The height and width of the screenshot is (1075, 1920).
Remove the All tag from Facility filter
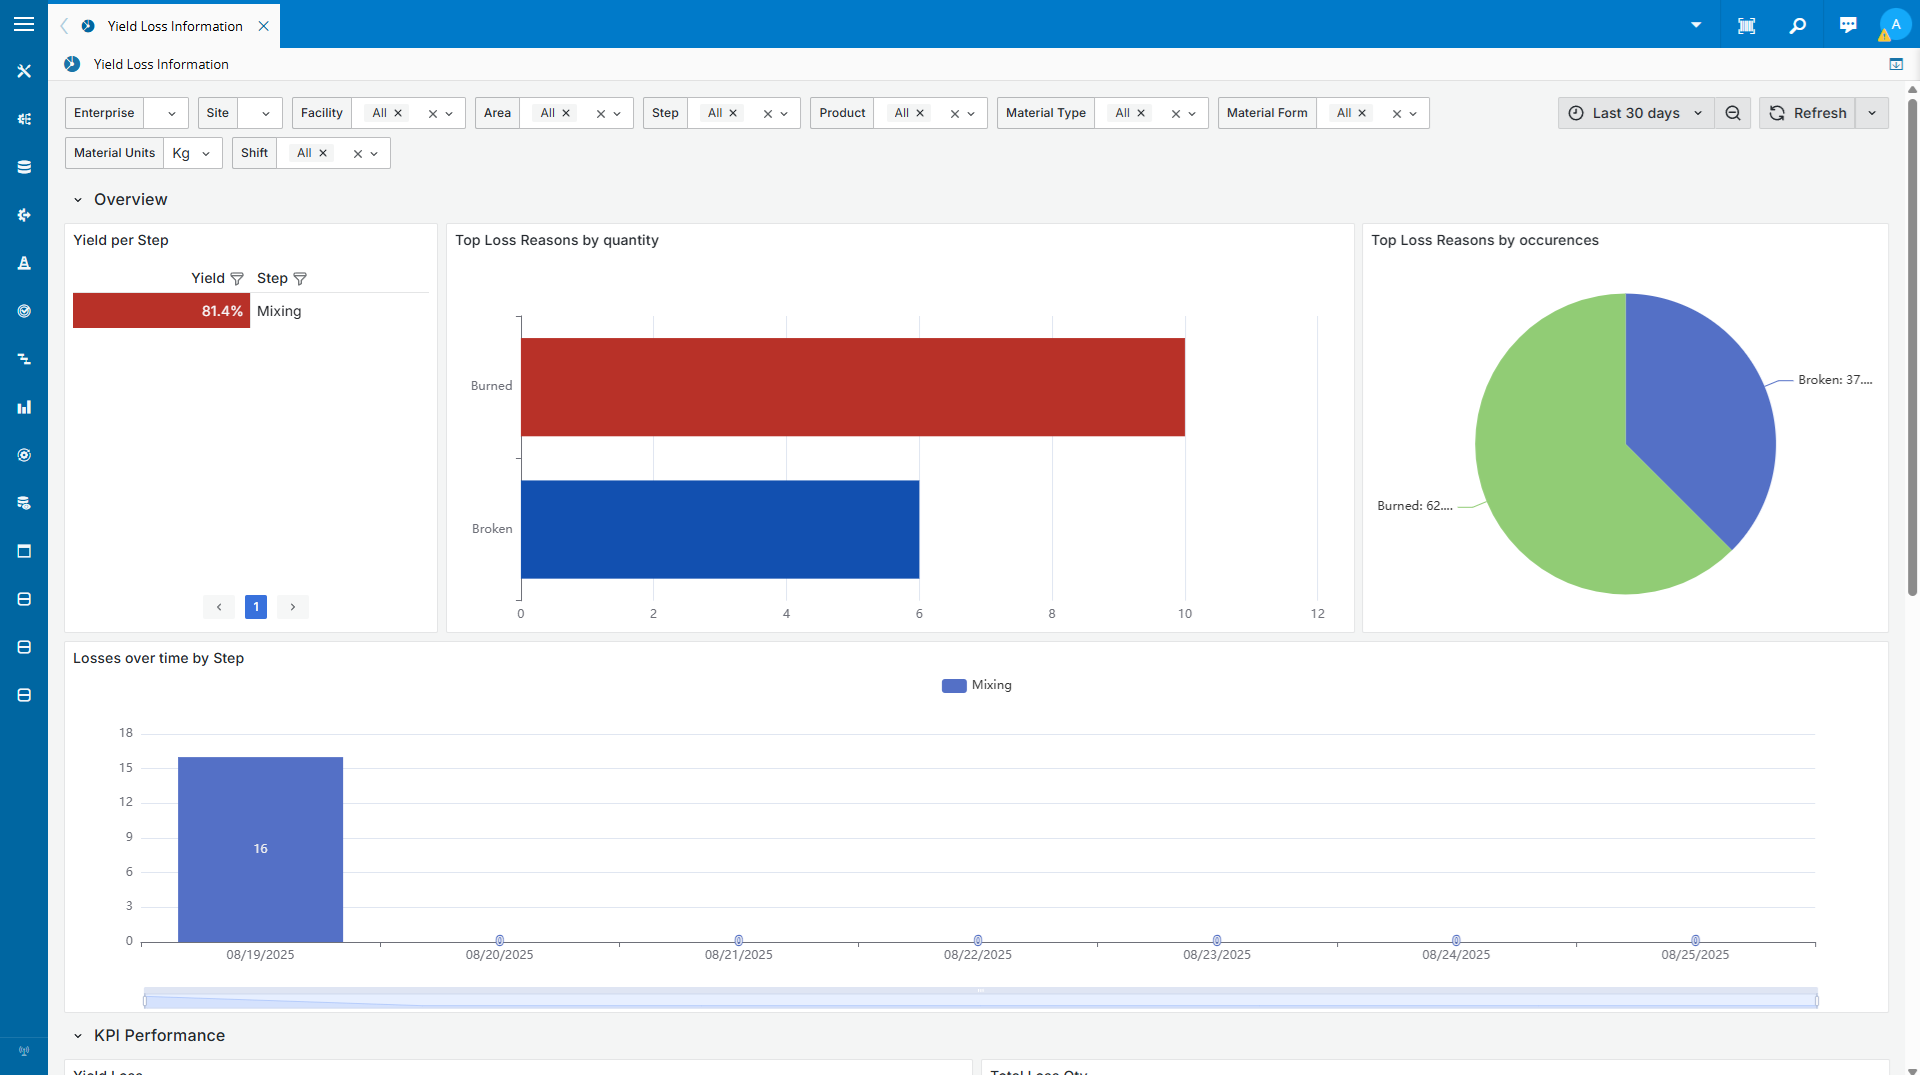click(x=398, y=113)
